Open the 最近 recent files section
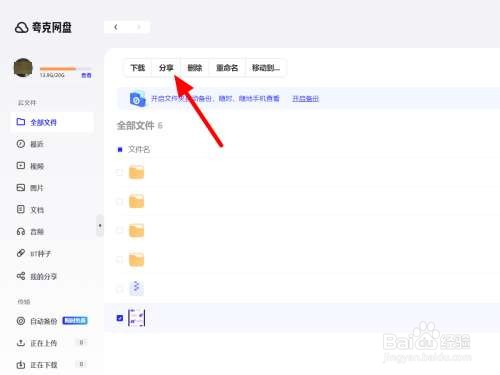 pos(30,144)
